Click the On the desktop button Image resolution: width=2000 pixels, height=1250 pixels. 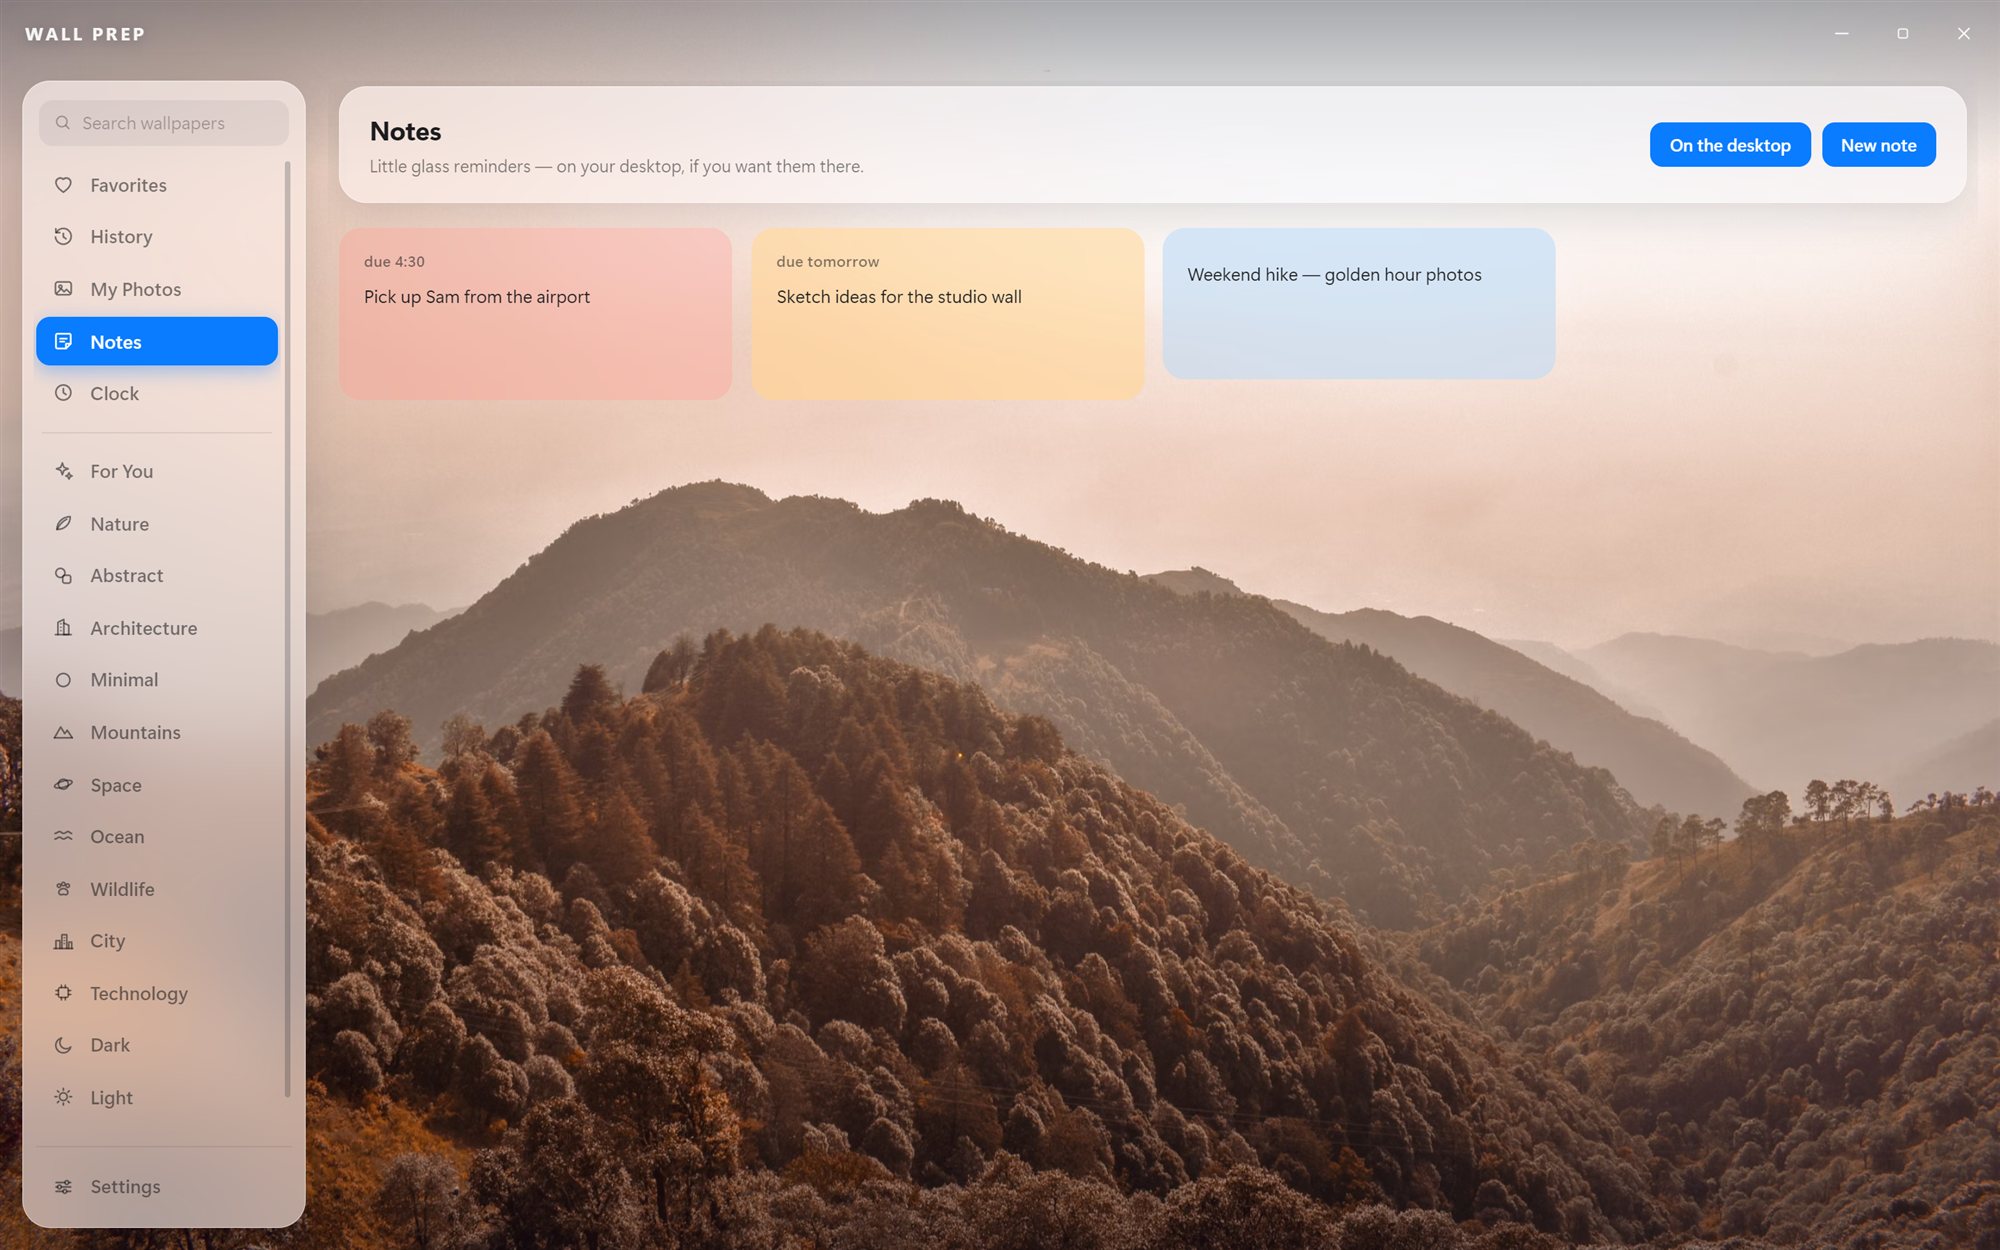[1730, 145]
